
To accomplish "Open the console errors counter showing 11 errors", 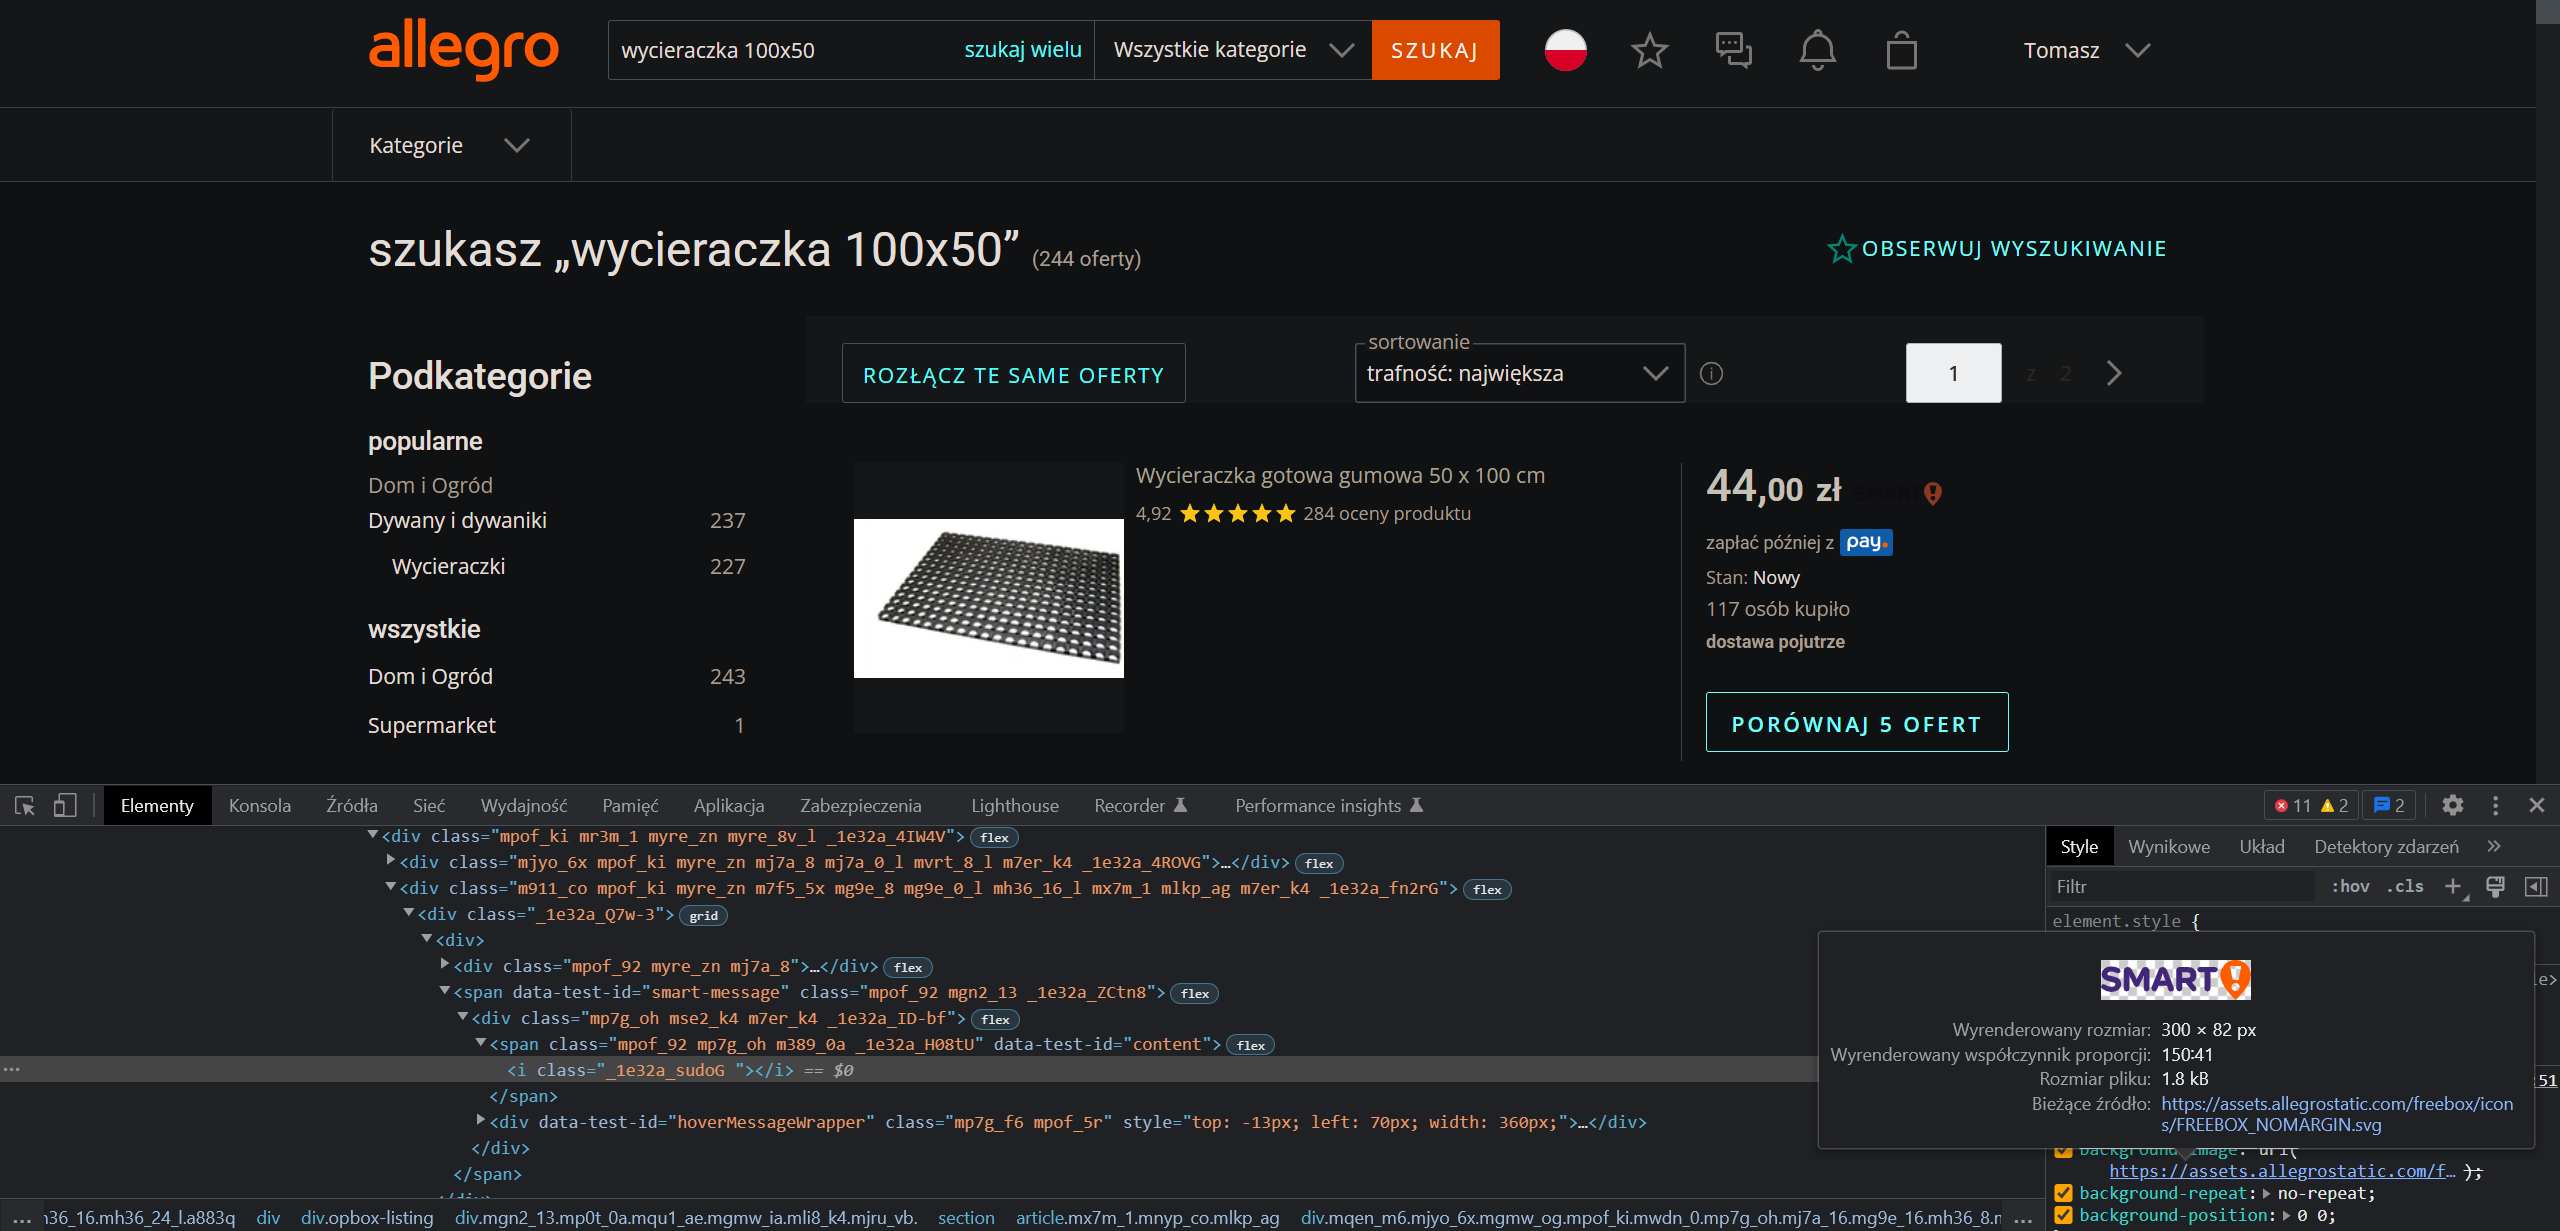I will [2297, 805].
